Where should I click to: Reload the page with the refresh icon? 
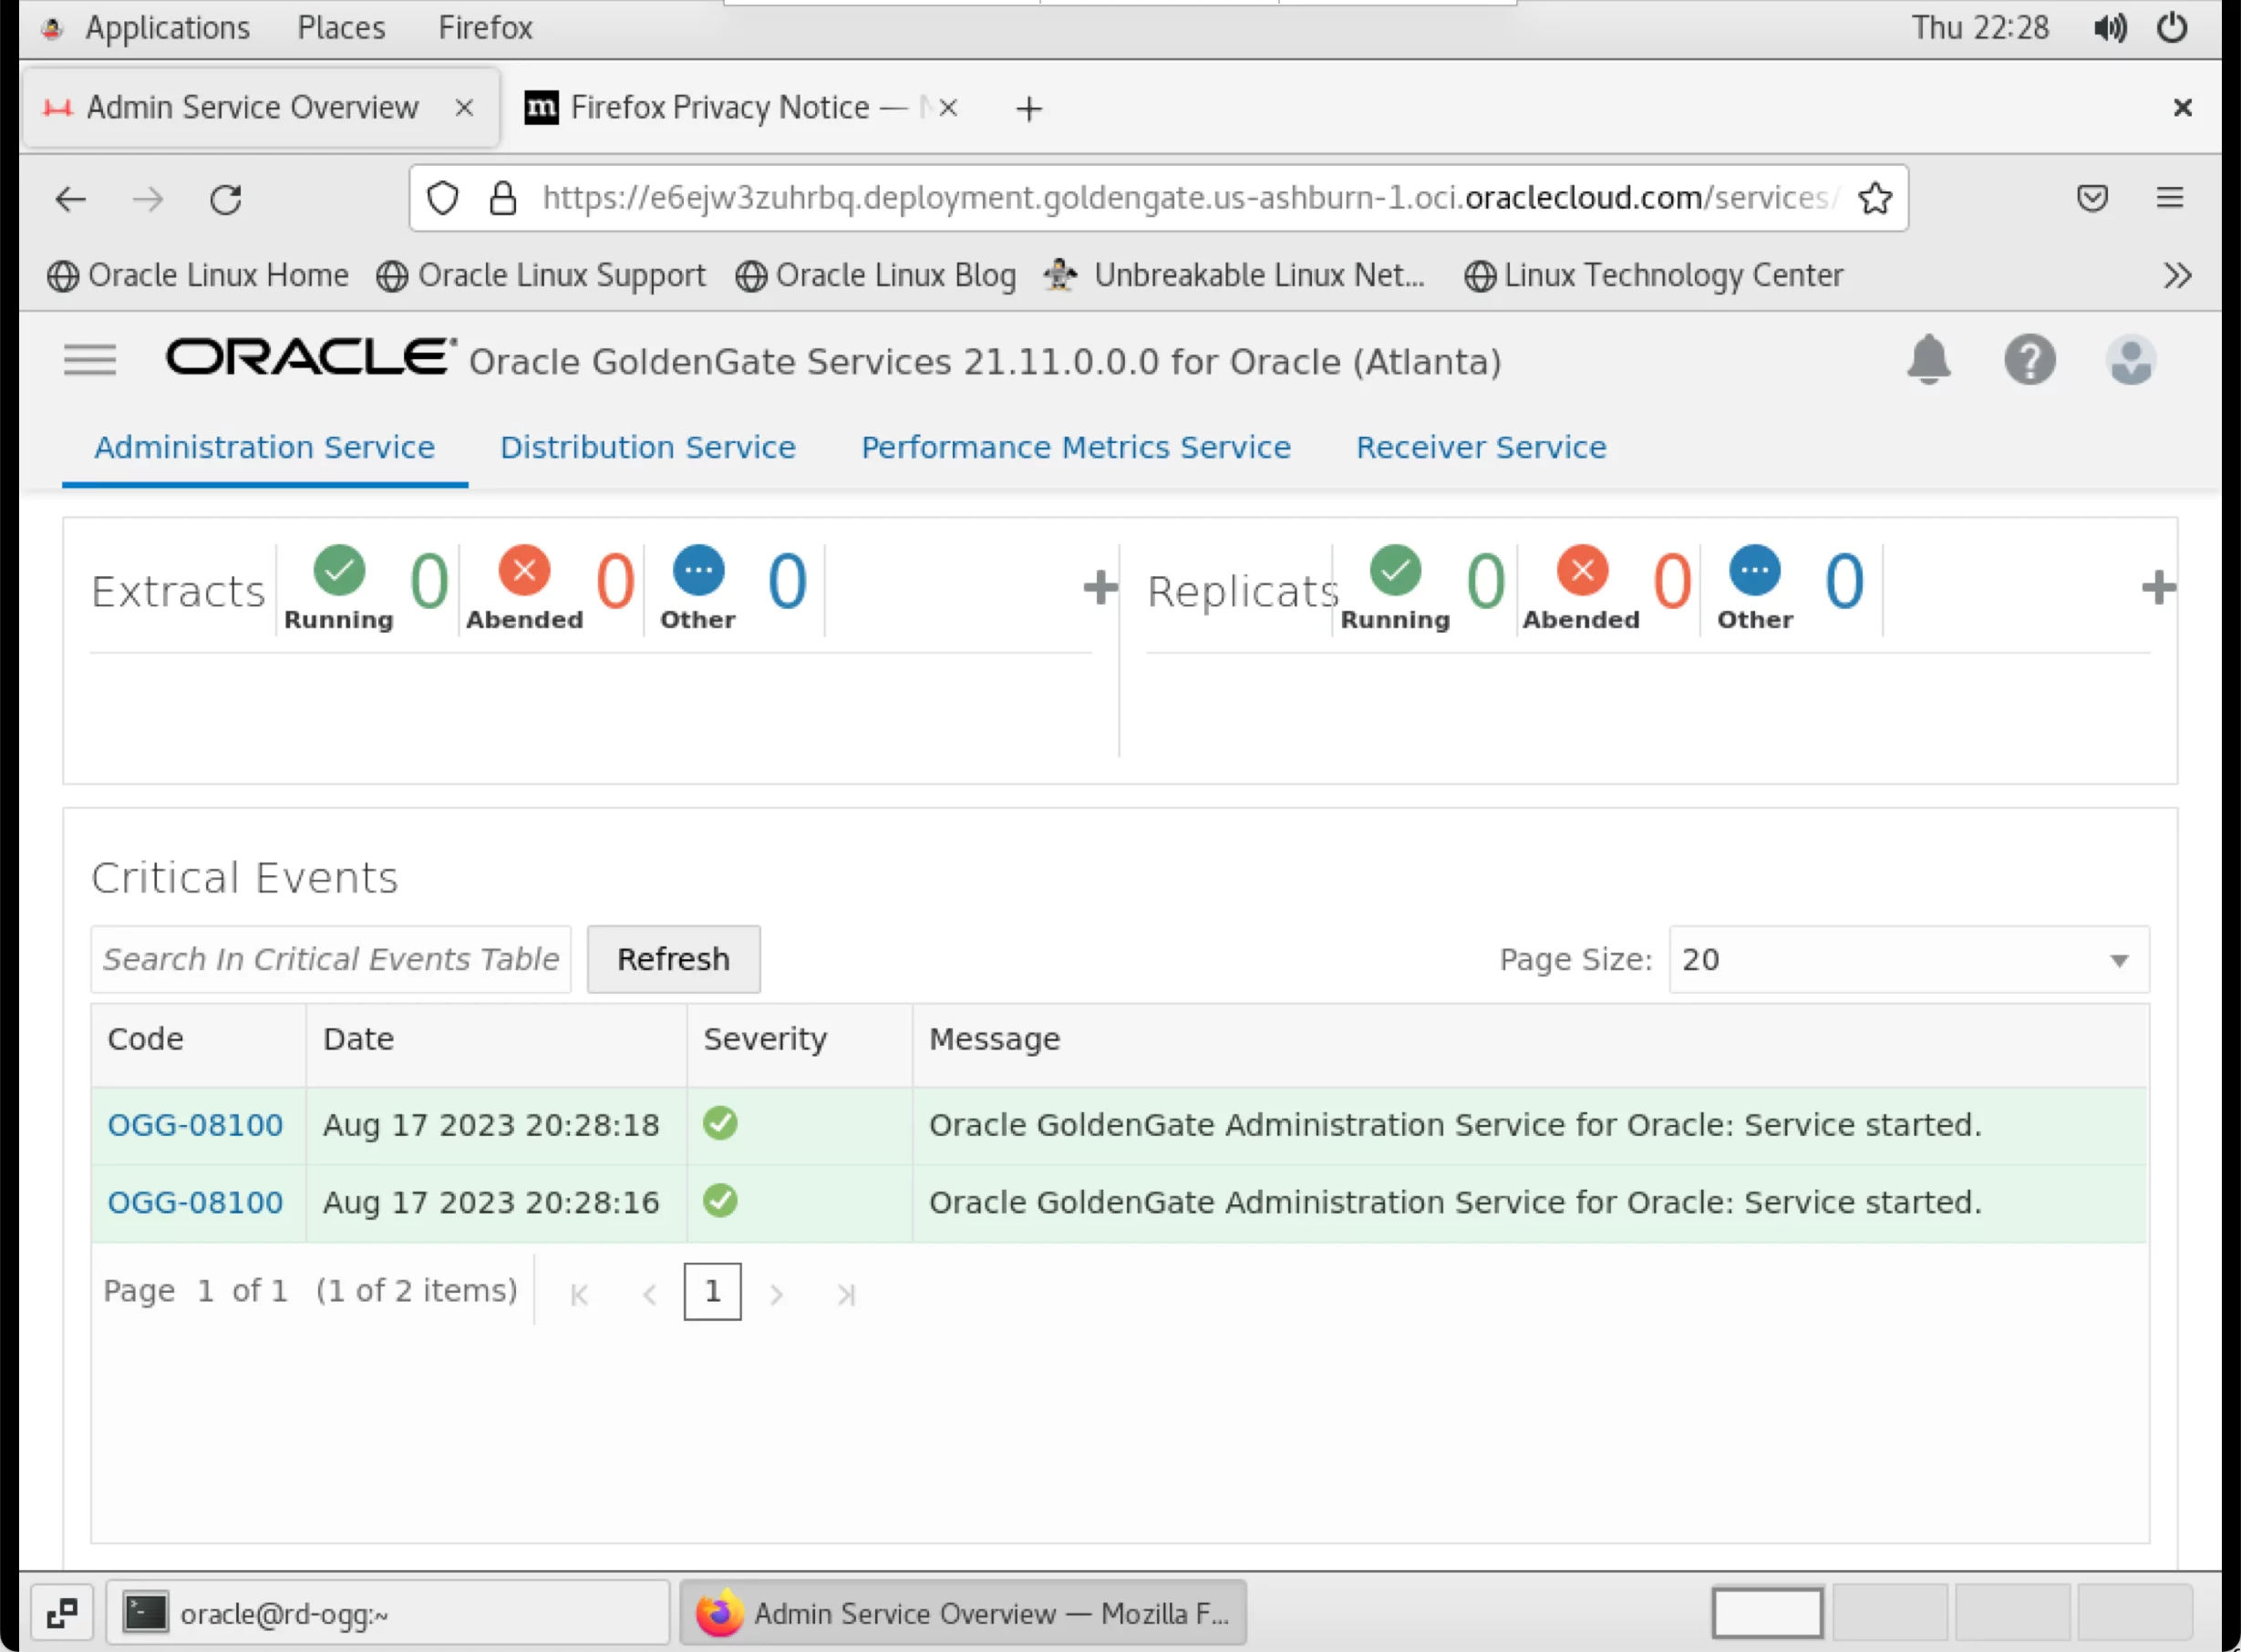226,199
